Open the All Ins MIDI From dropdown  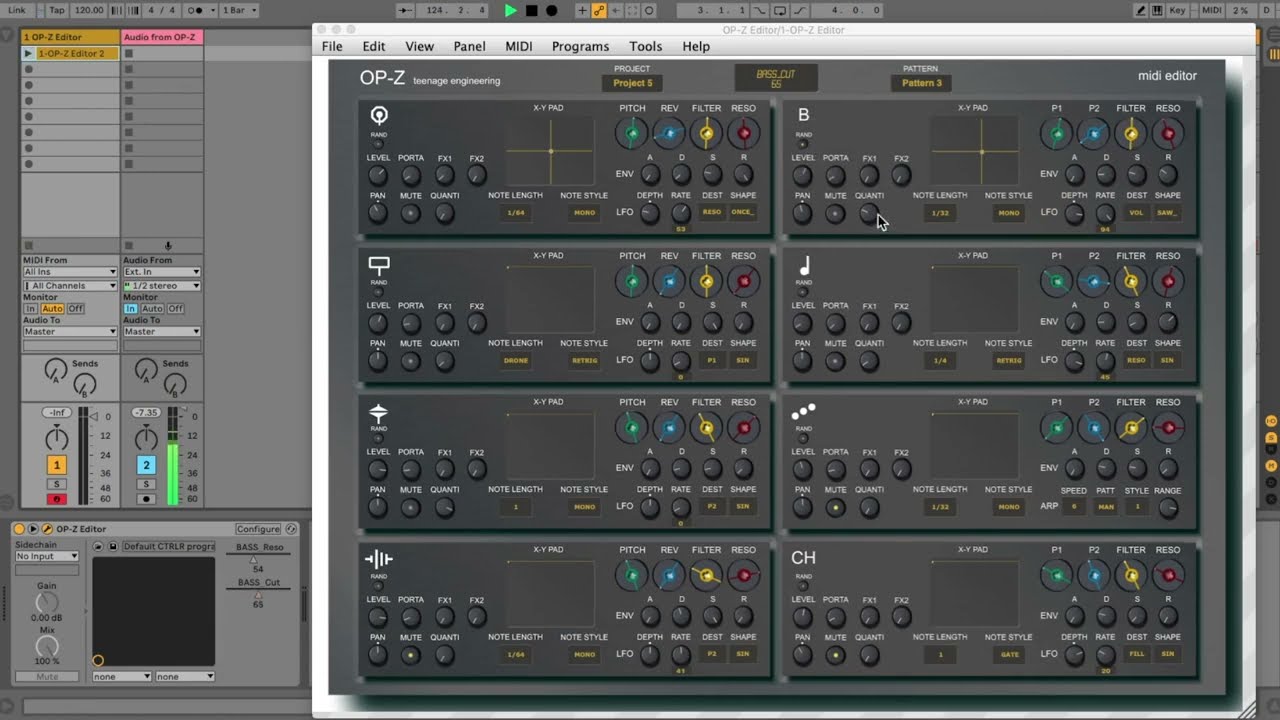(x=70, y=272)
